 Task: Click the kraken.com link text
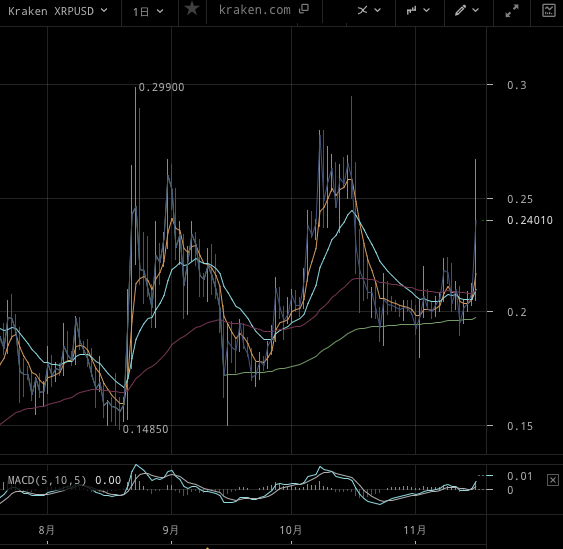click(255, 10)
